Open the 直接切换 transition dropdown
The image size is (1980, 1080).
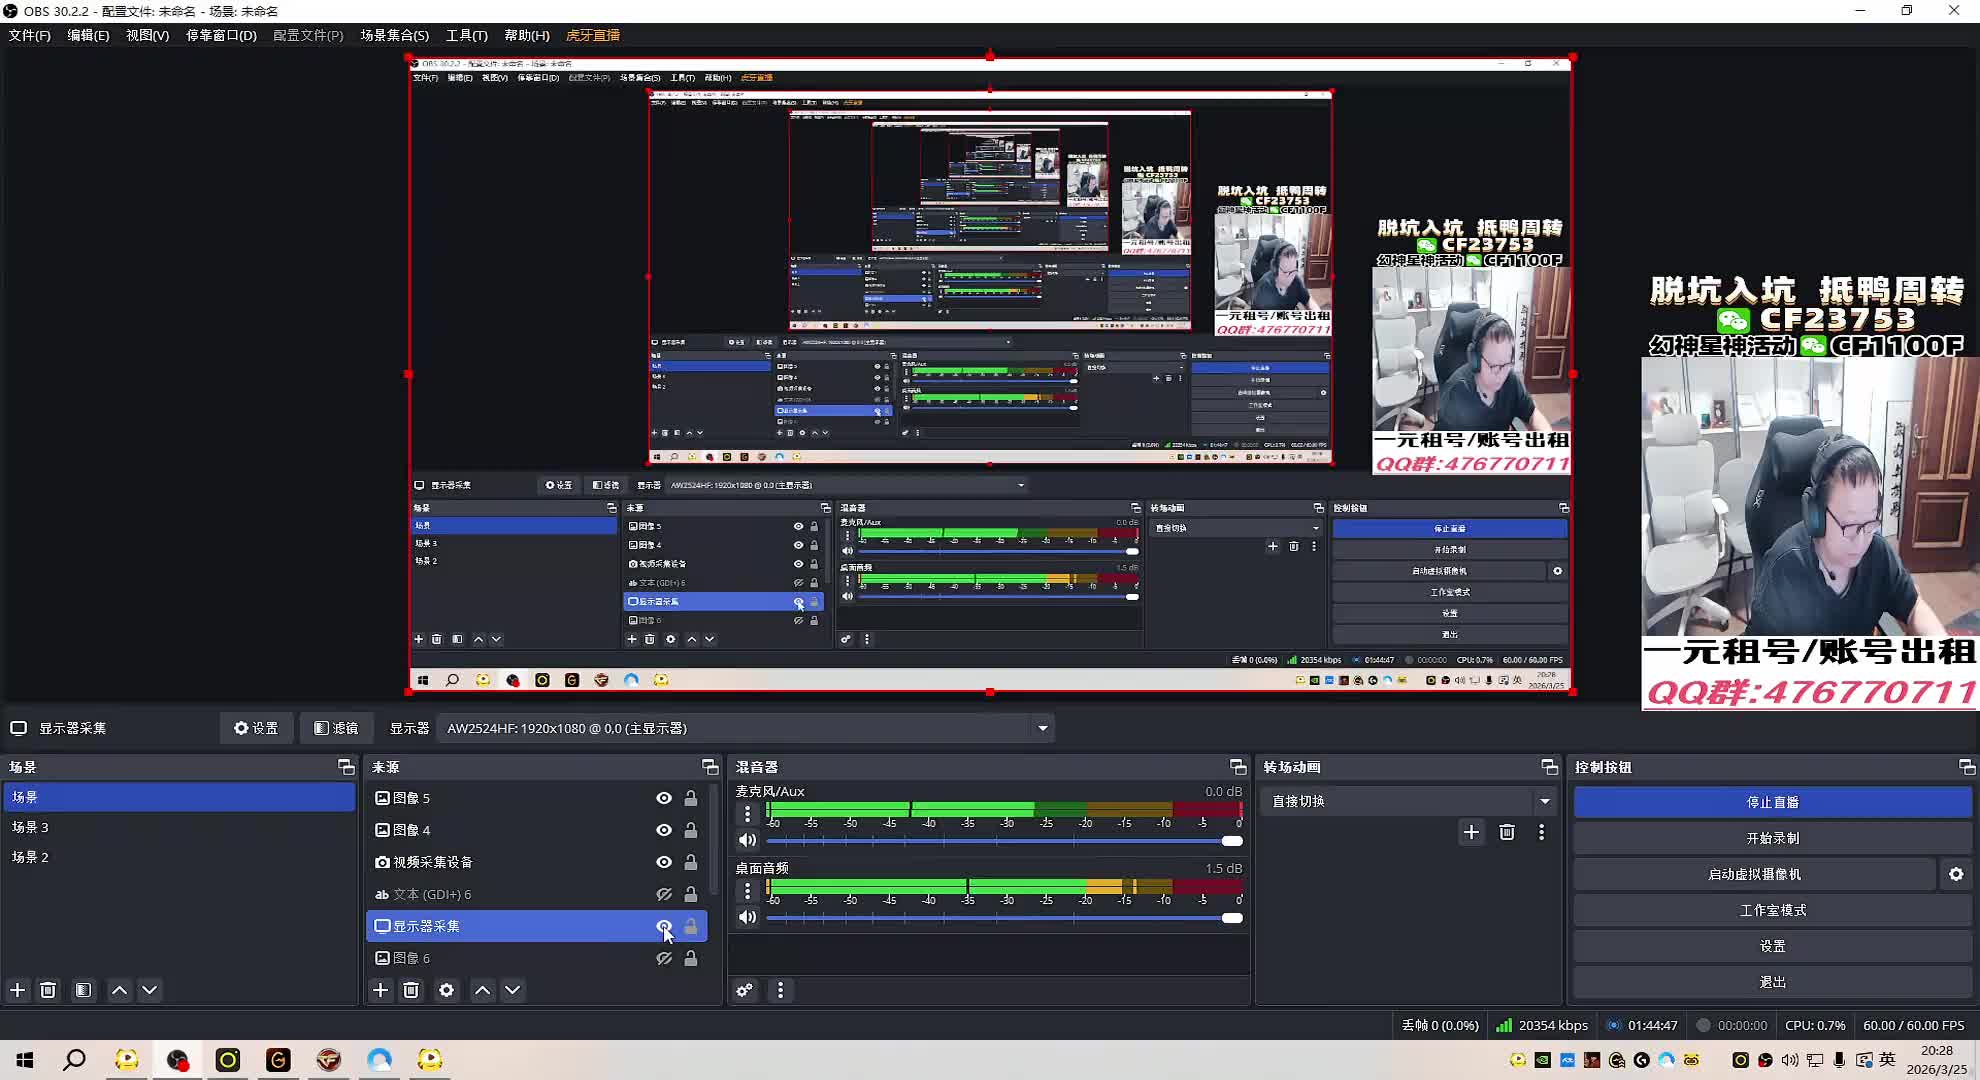point(1544,801)
